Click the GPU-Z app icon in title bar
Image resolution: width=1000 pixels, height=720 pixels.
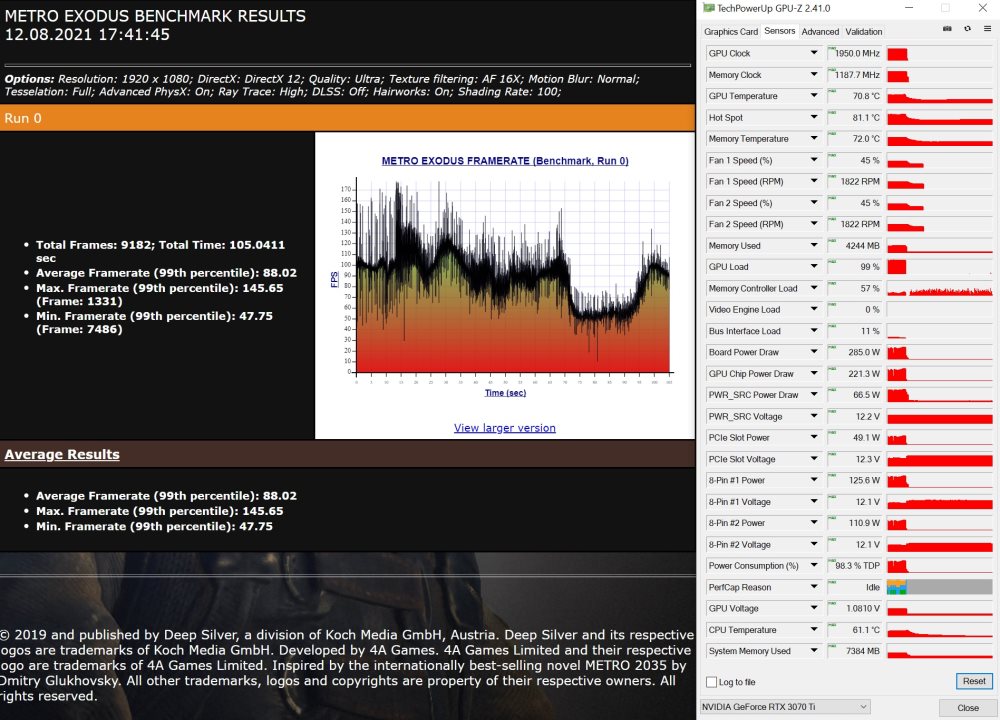(x=708, y=8)
